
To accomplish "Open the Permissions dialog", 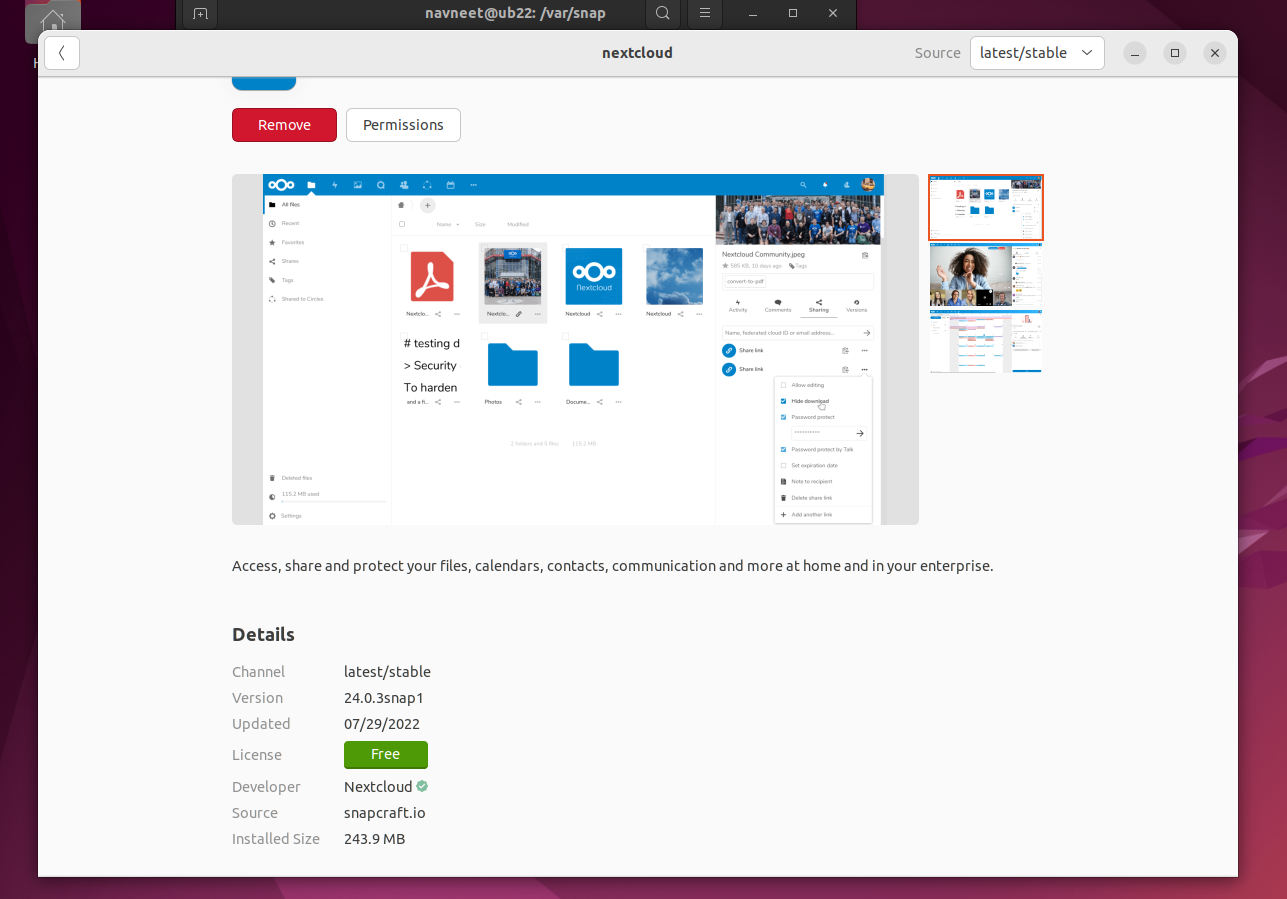I will (x=403, y=124).
